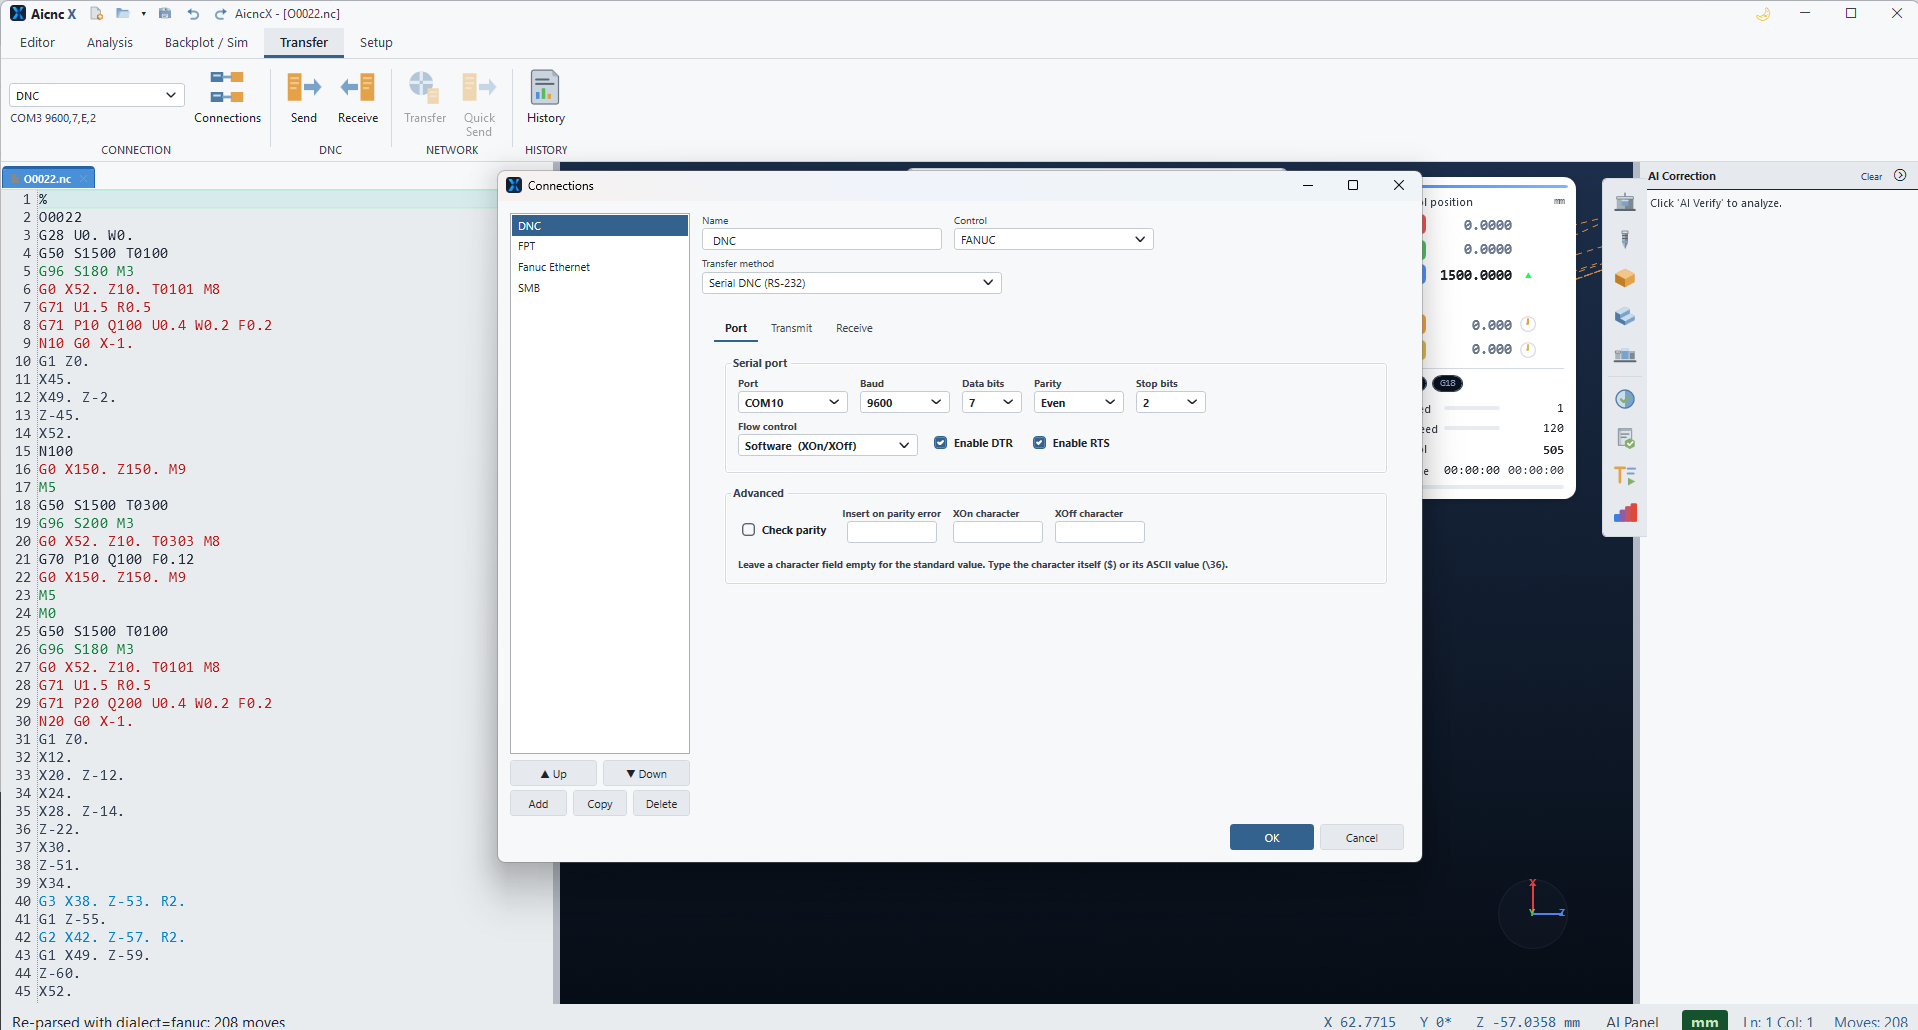The width and height of the screenshot is (1918, 1030).
Task: Click the Send ribbon icon
Action: pos(304,97)
